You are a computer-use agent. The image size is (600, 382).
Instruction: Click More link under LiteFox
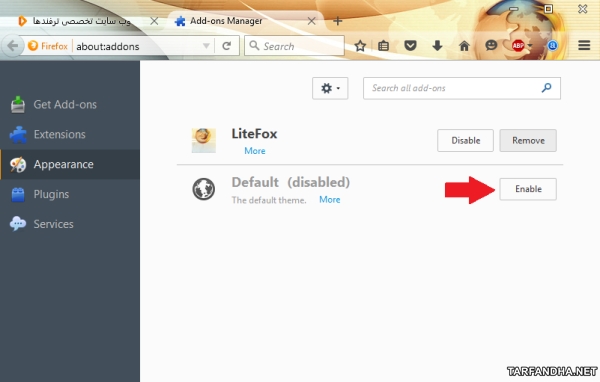click(255, 151)
